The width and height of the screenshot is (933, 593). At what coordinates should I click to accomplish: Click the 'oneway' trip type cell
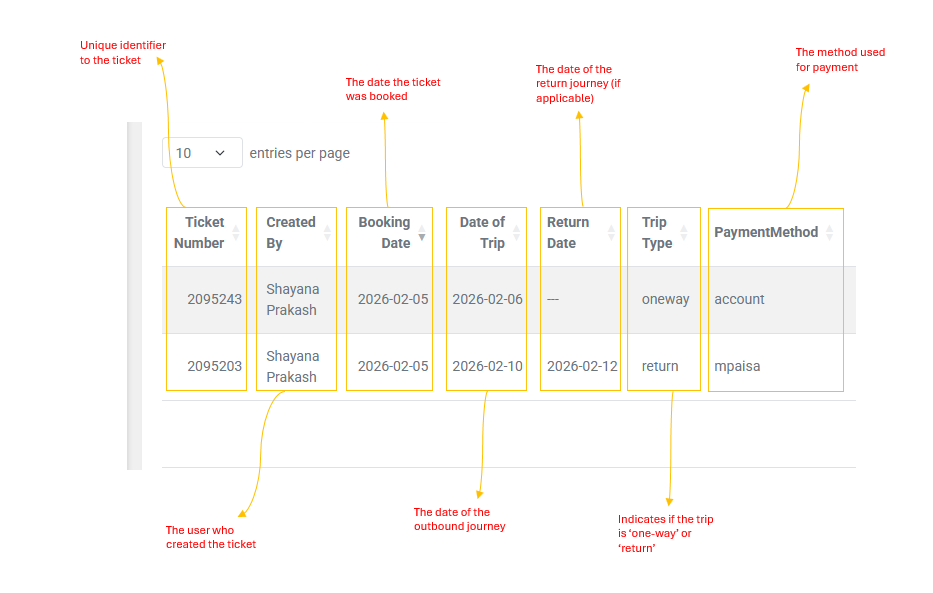pos(665,299)
